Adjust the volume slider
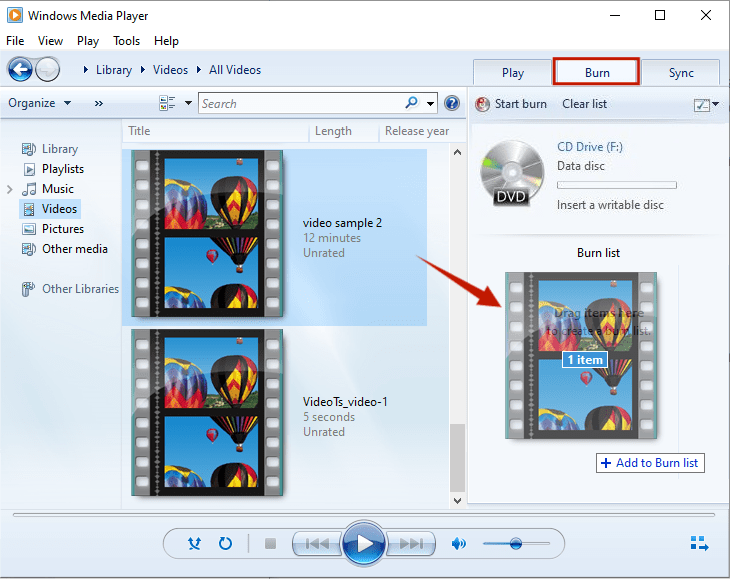Image resolution: width=730 pixels, height=579 pixels. pos(515,544)
